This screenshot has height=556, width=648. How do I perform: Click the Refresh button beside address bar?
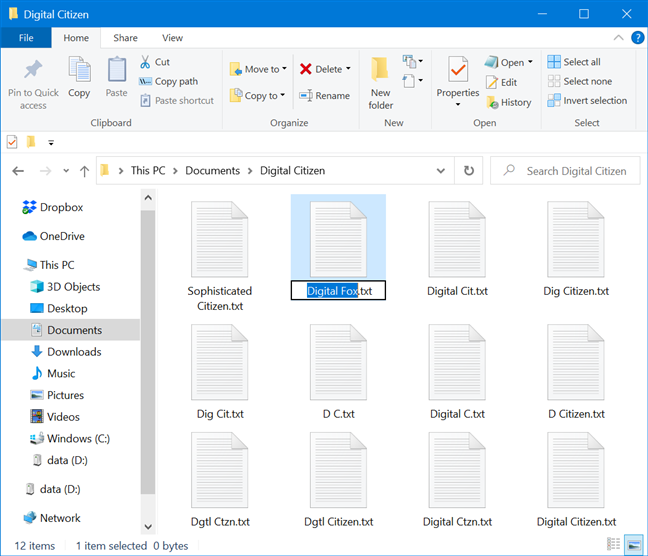468,171
